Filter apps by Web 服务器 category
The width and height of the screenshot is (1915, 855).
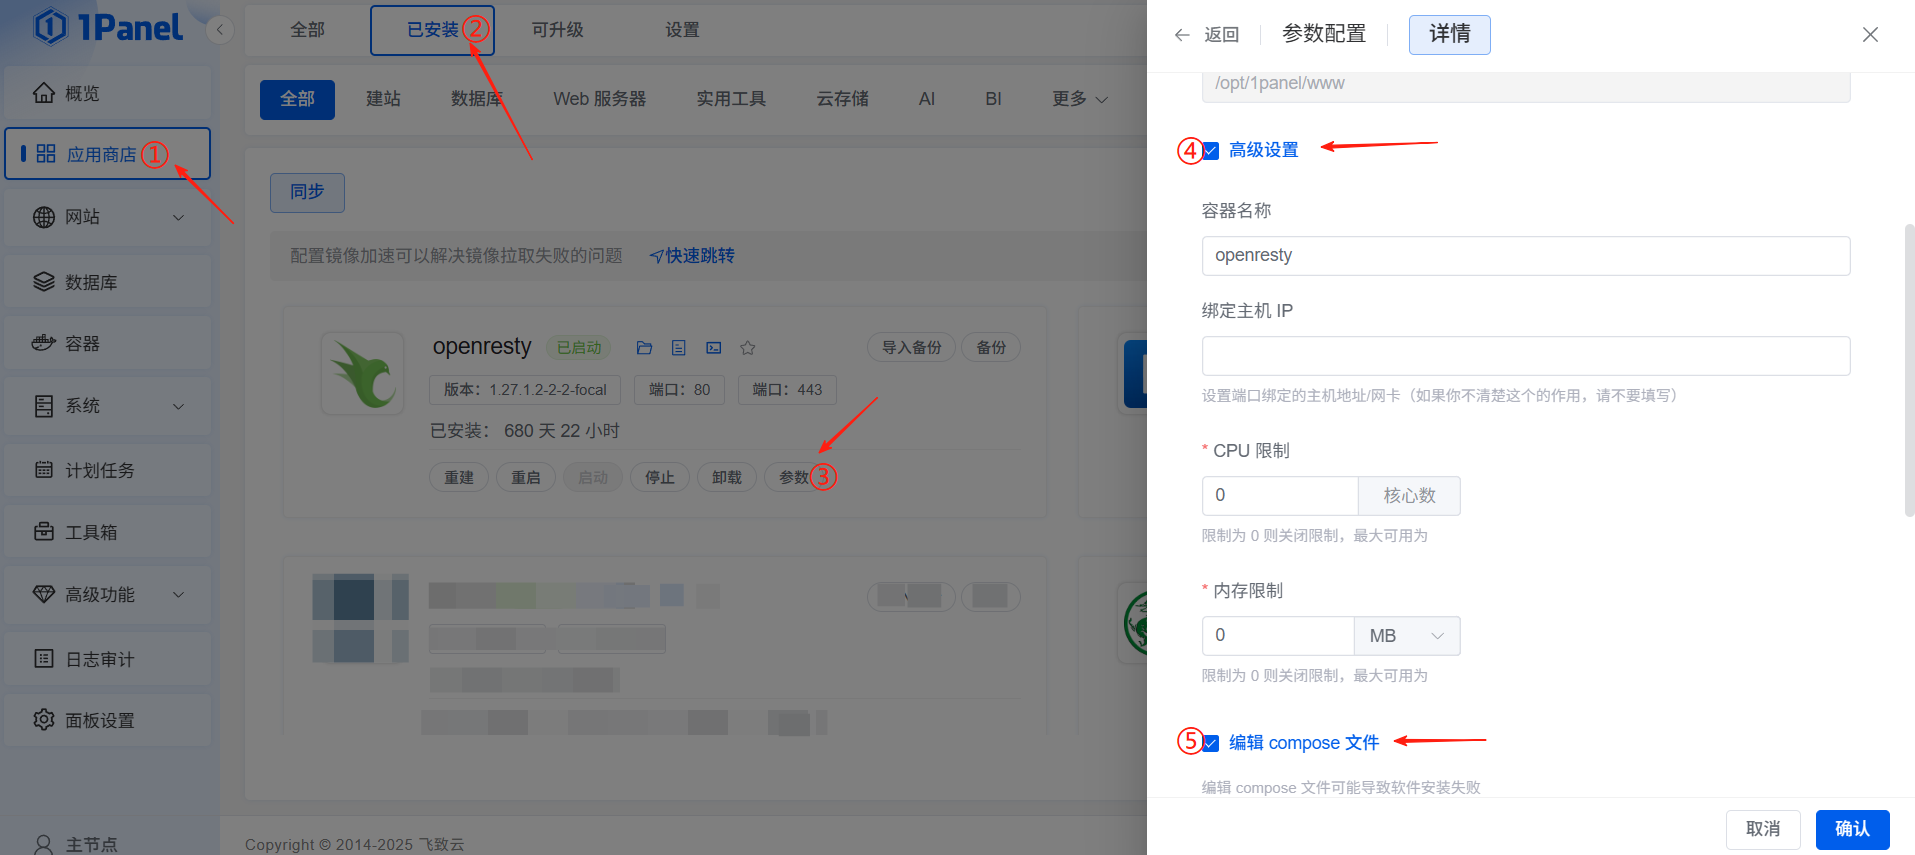click(x=599, y=99)
